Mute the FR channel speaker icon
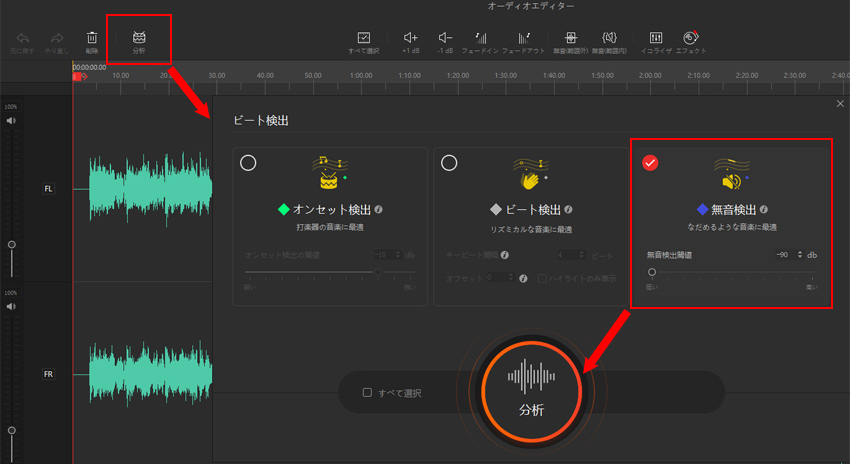850x464 pixels. point(11,306)
